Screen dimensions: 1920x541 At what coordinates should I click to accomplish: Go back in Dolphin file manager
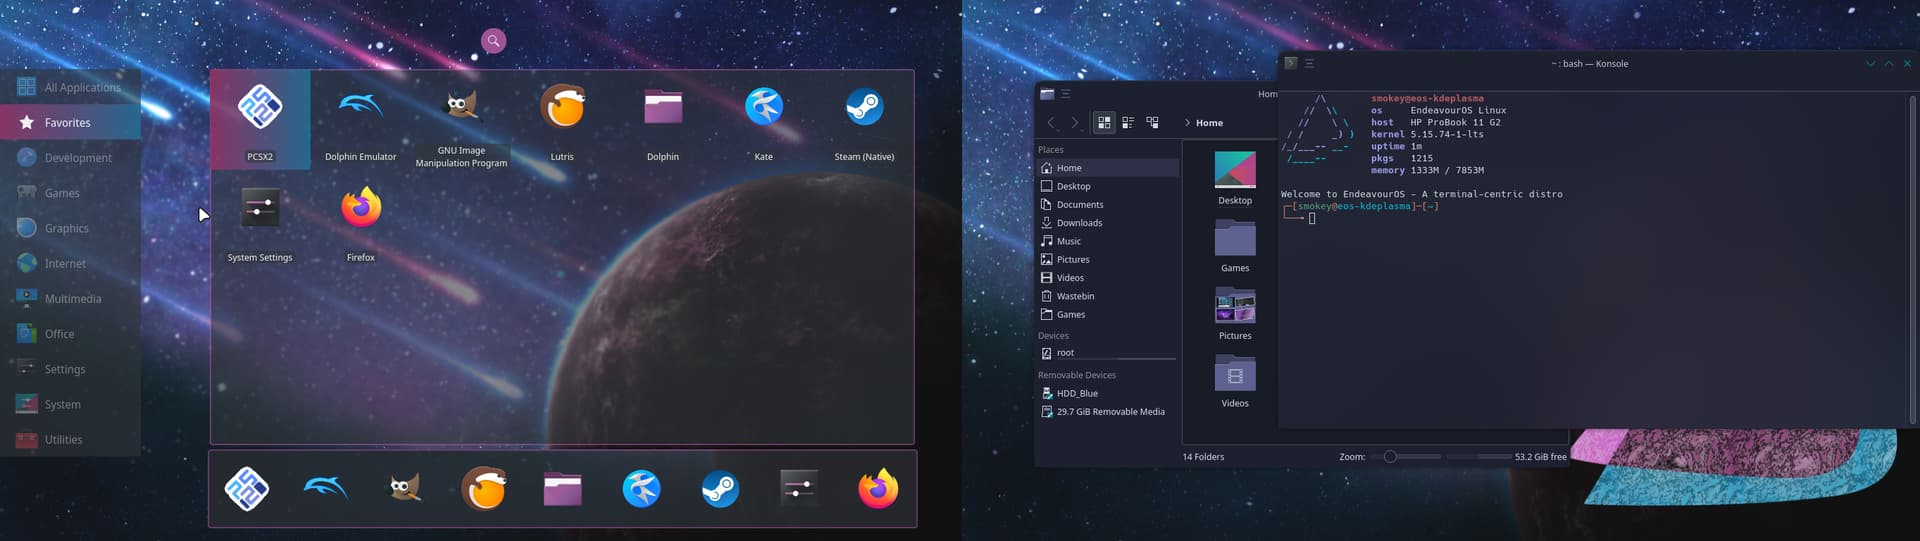point(1051,122)
